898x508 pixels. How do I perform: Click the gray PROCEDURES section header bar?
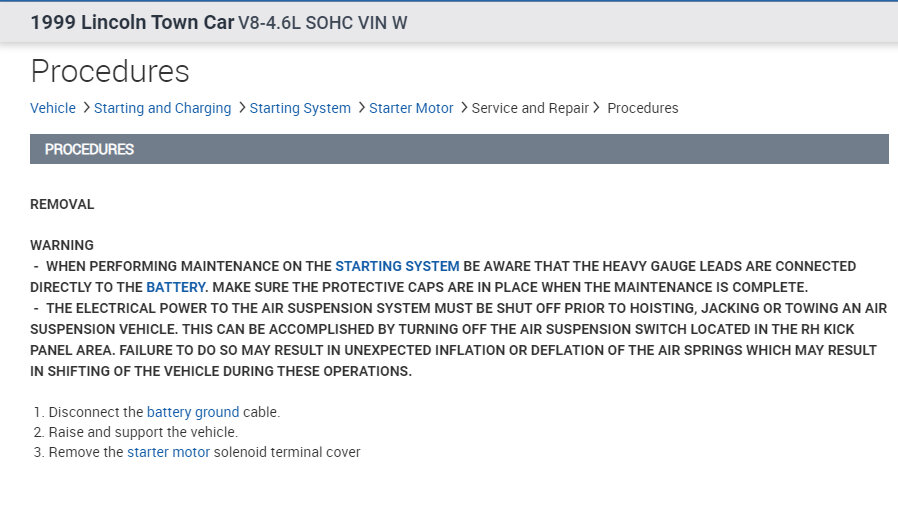[x=459, y=149]
